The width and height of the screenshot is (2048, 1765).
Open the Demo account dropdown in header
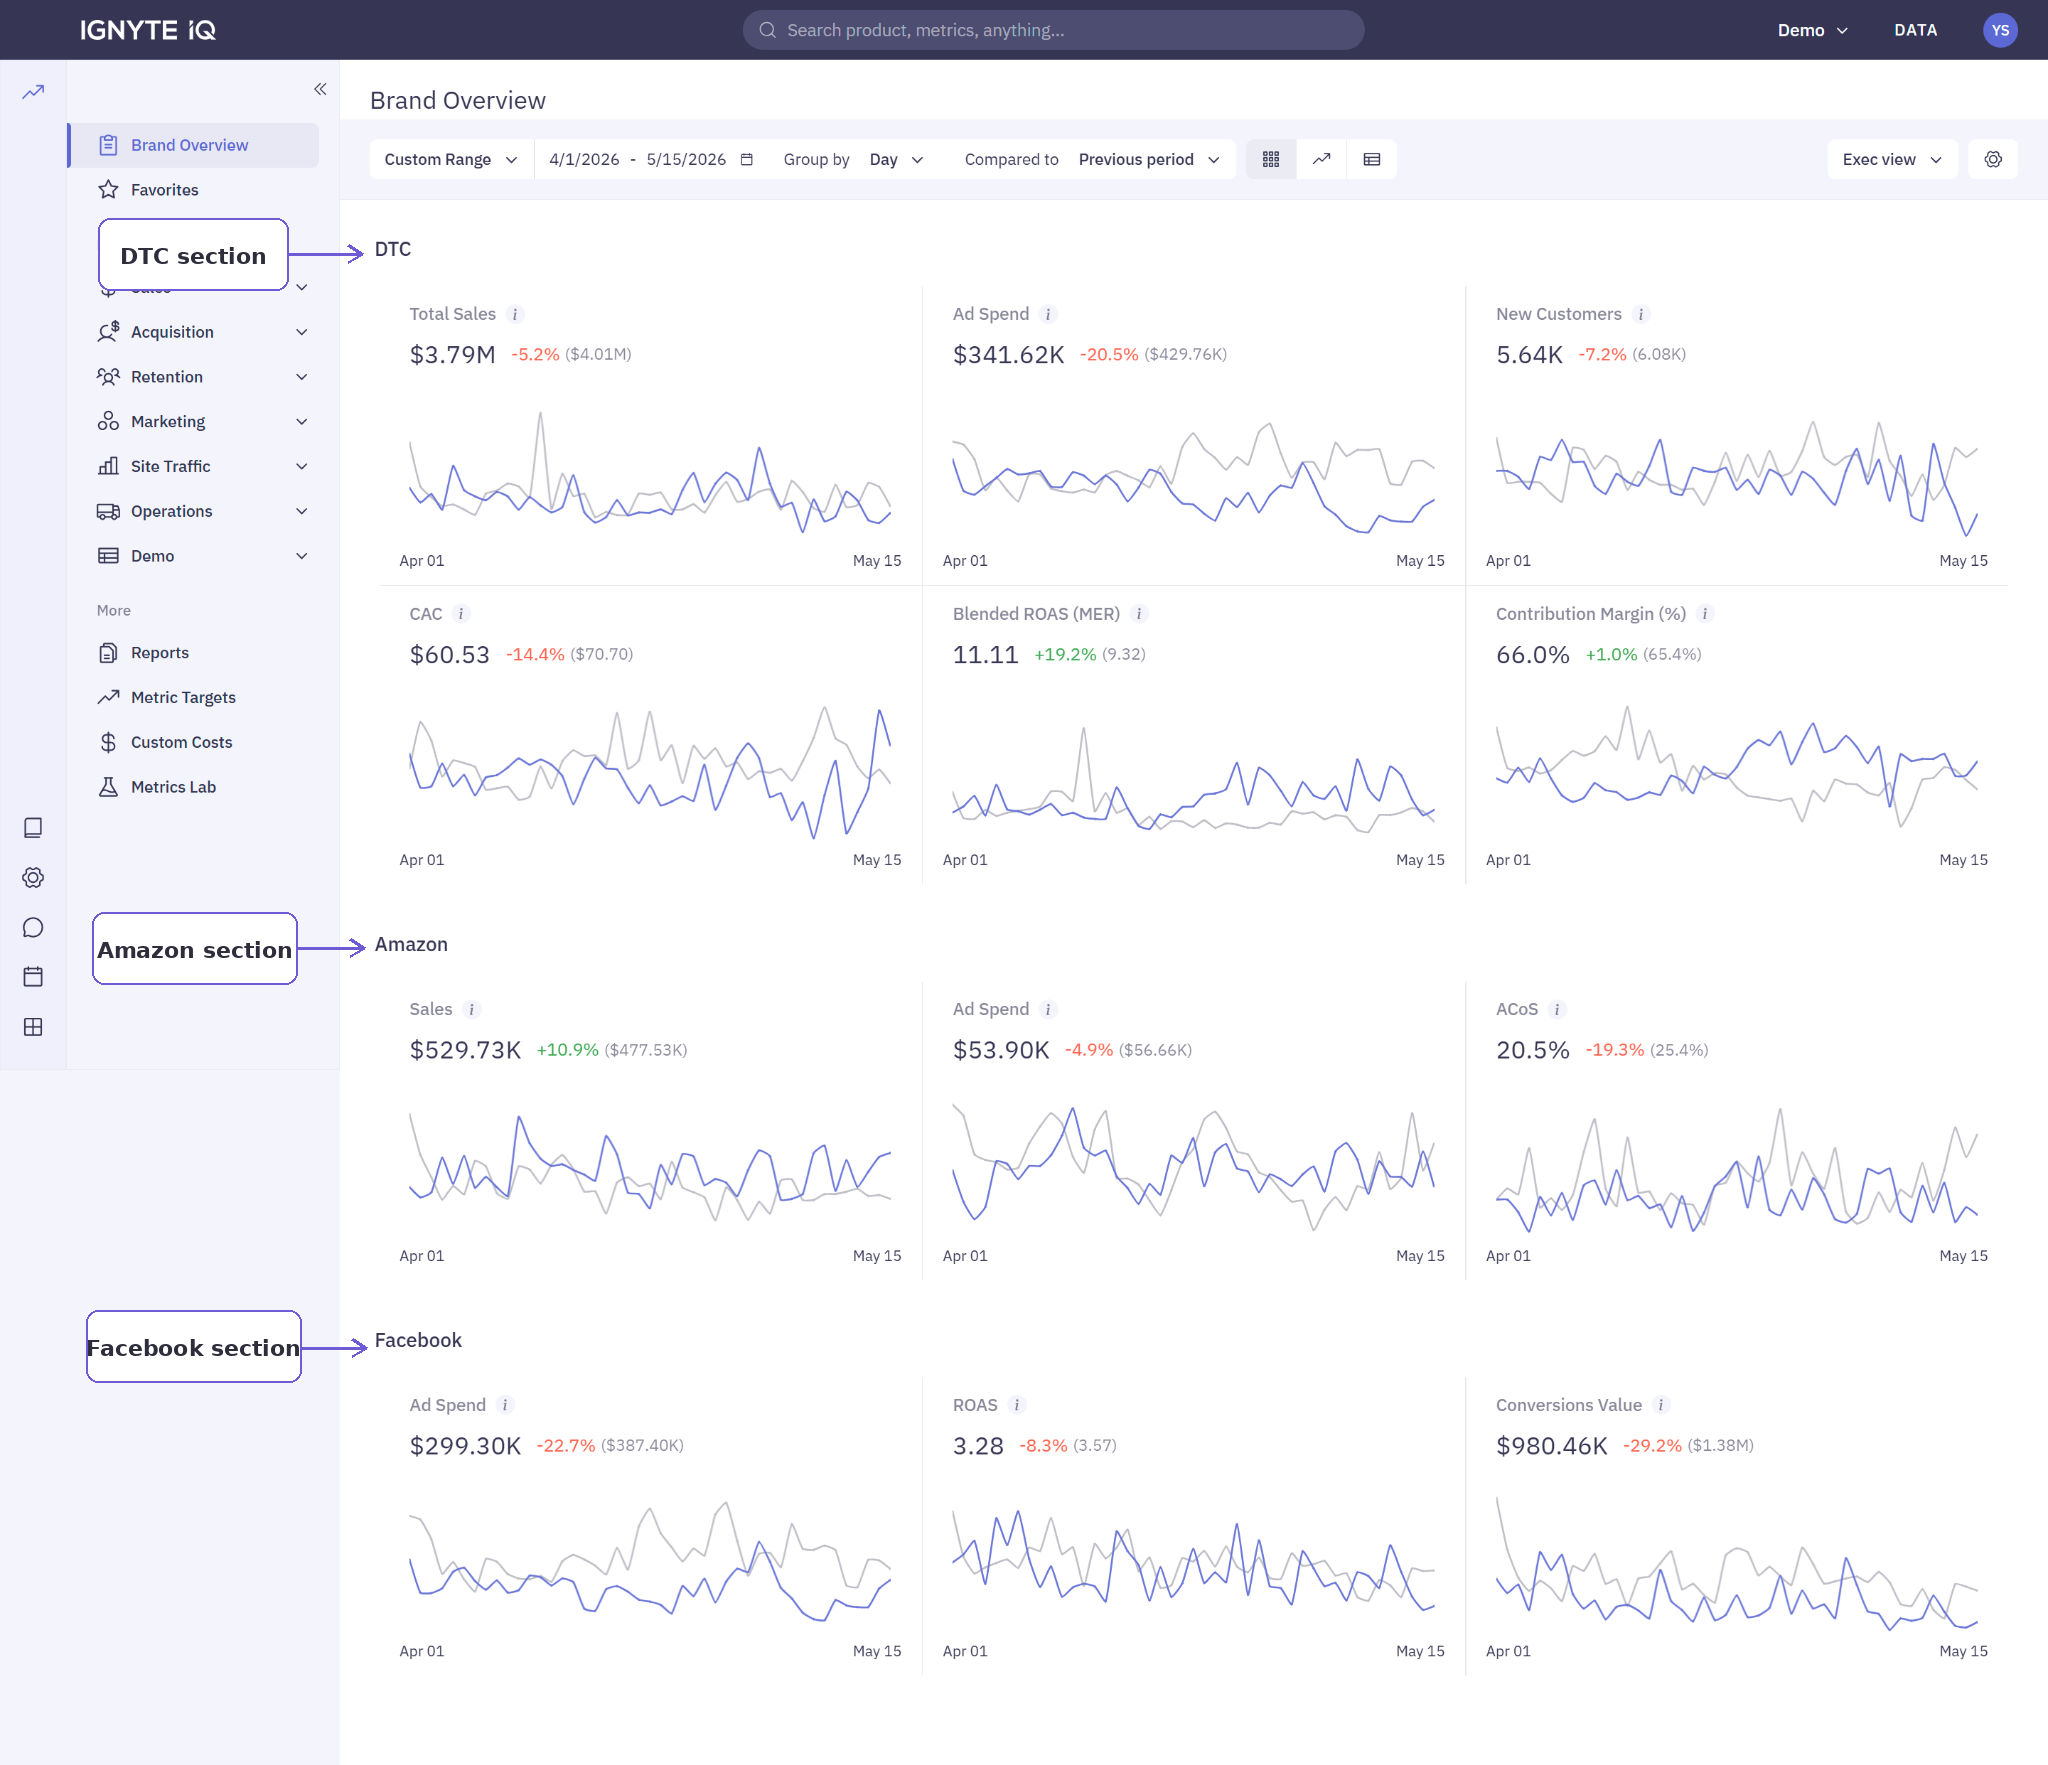coord(1812,30)
